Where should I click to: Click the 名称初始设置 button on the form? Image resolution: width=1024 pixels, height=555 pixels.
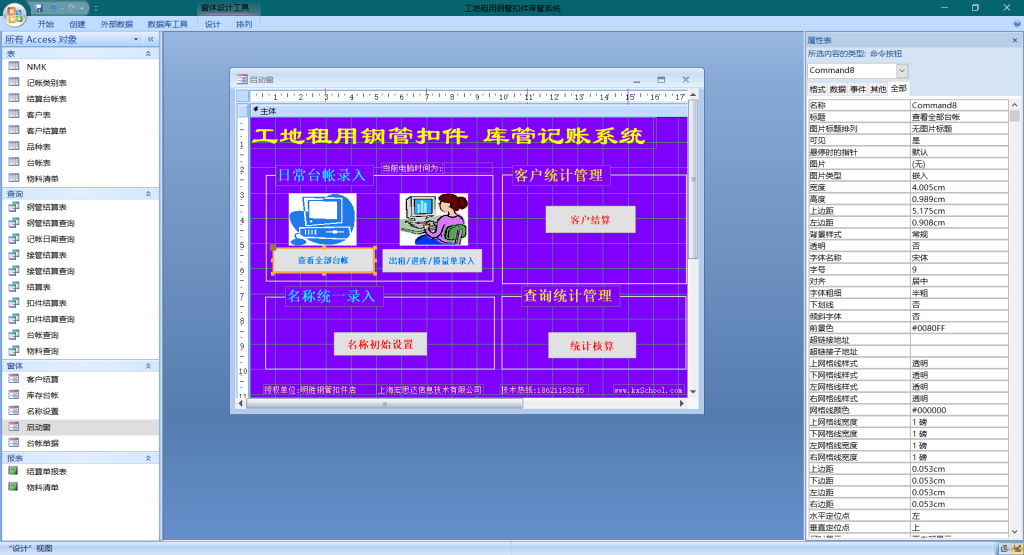tap(380, 344)
